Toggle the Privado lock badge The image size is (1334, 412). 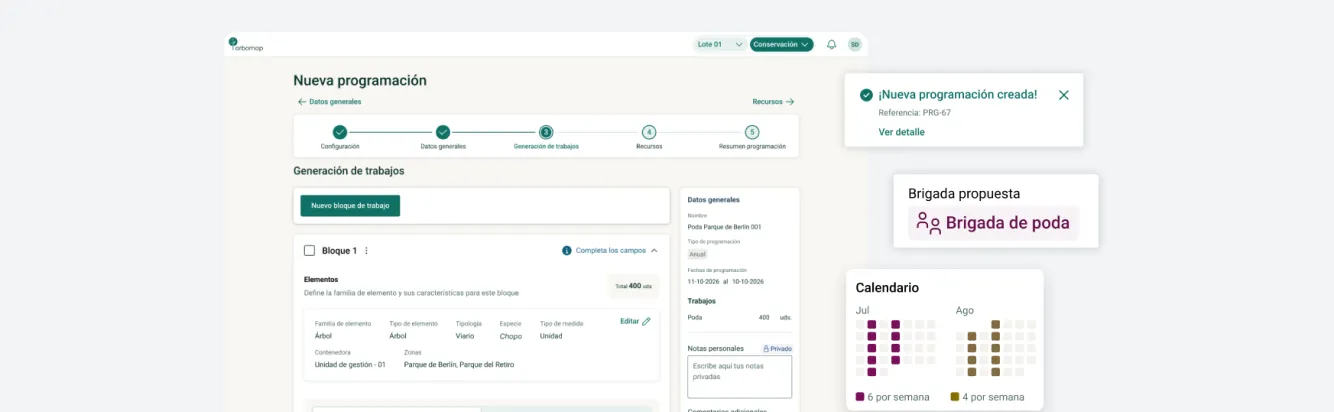tap(777, 348)
